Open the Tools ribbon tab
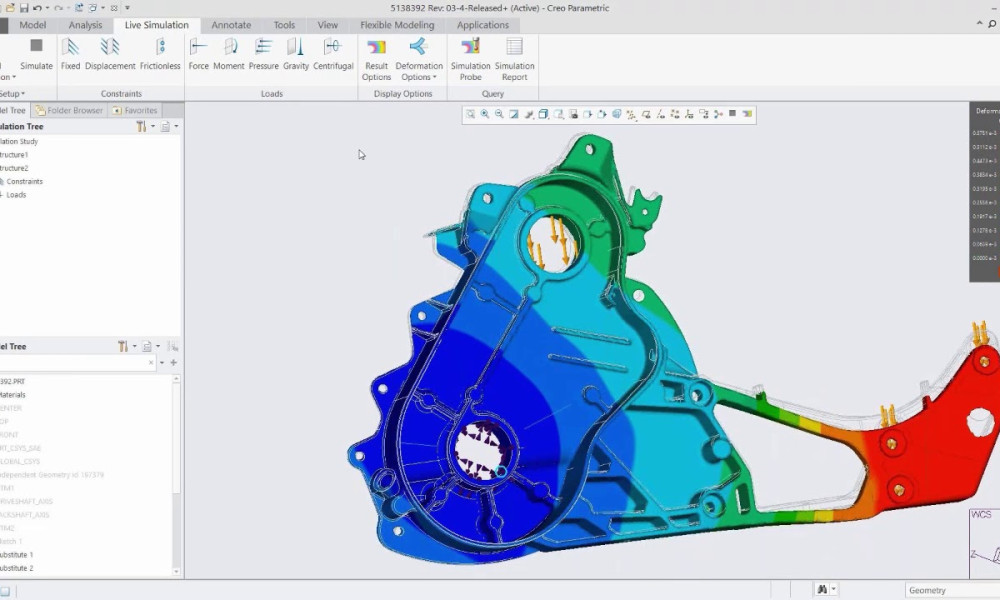Screen dimensions: 1000x600 click(x=284, y=25)
